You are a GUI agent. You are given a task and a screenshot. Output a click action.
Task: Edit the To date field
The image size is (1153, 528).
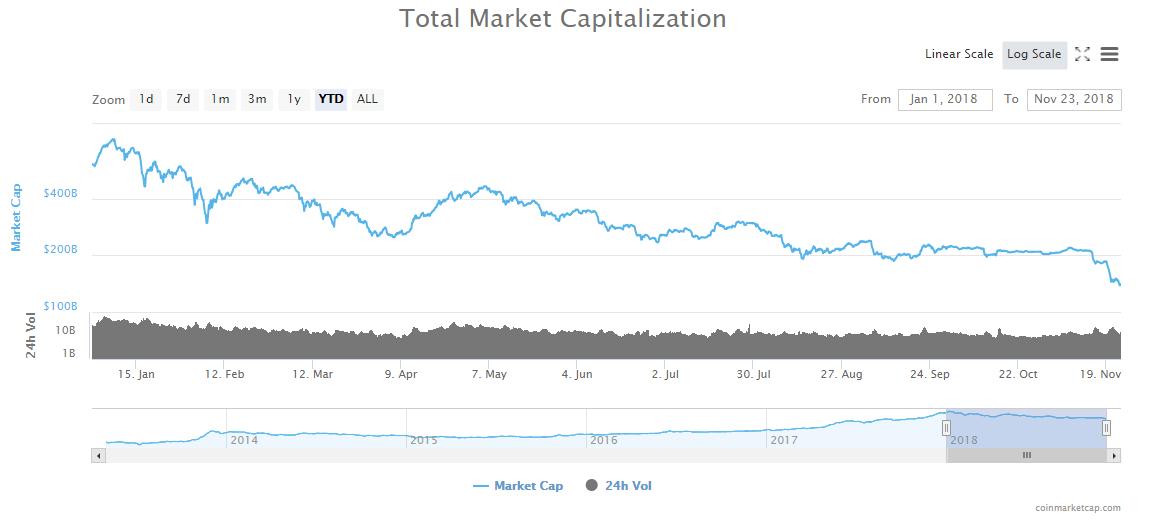[1074, 99]
